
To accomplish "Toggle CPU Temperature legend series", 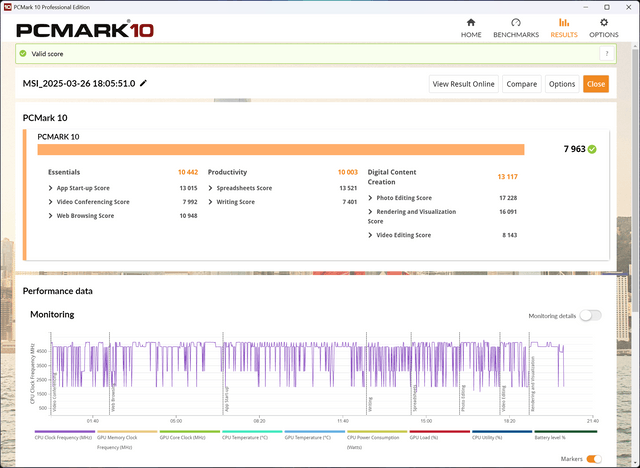I will click(x=252, y=435).
